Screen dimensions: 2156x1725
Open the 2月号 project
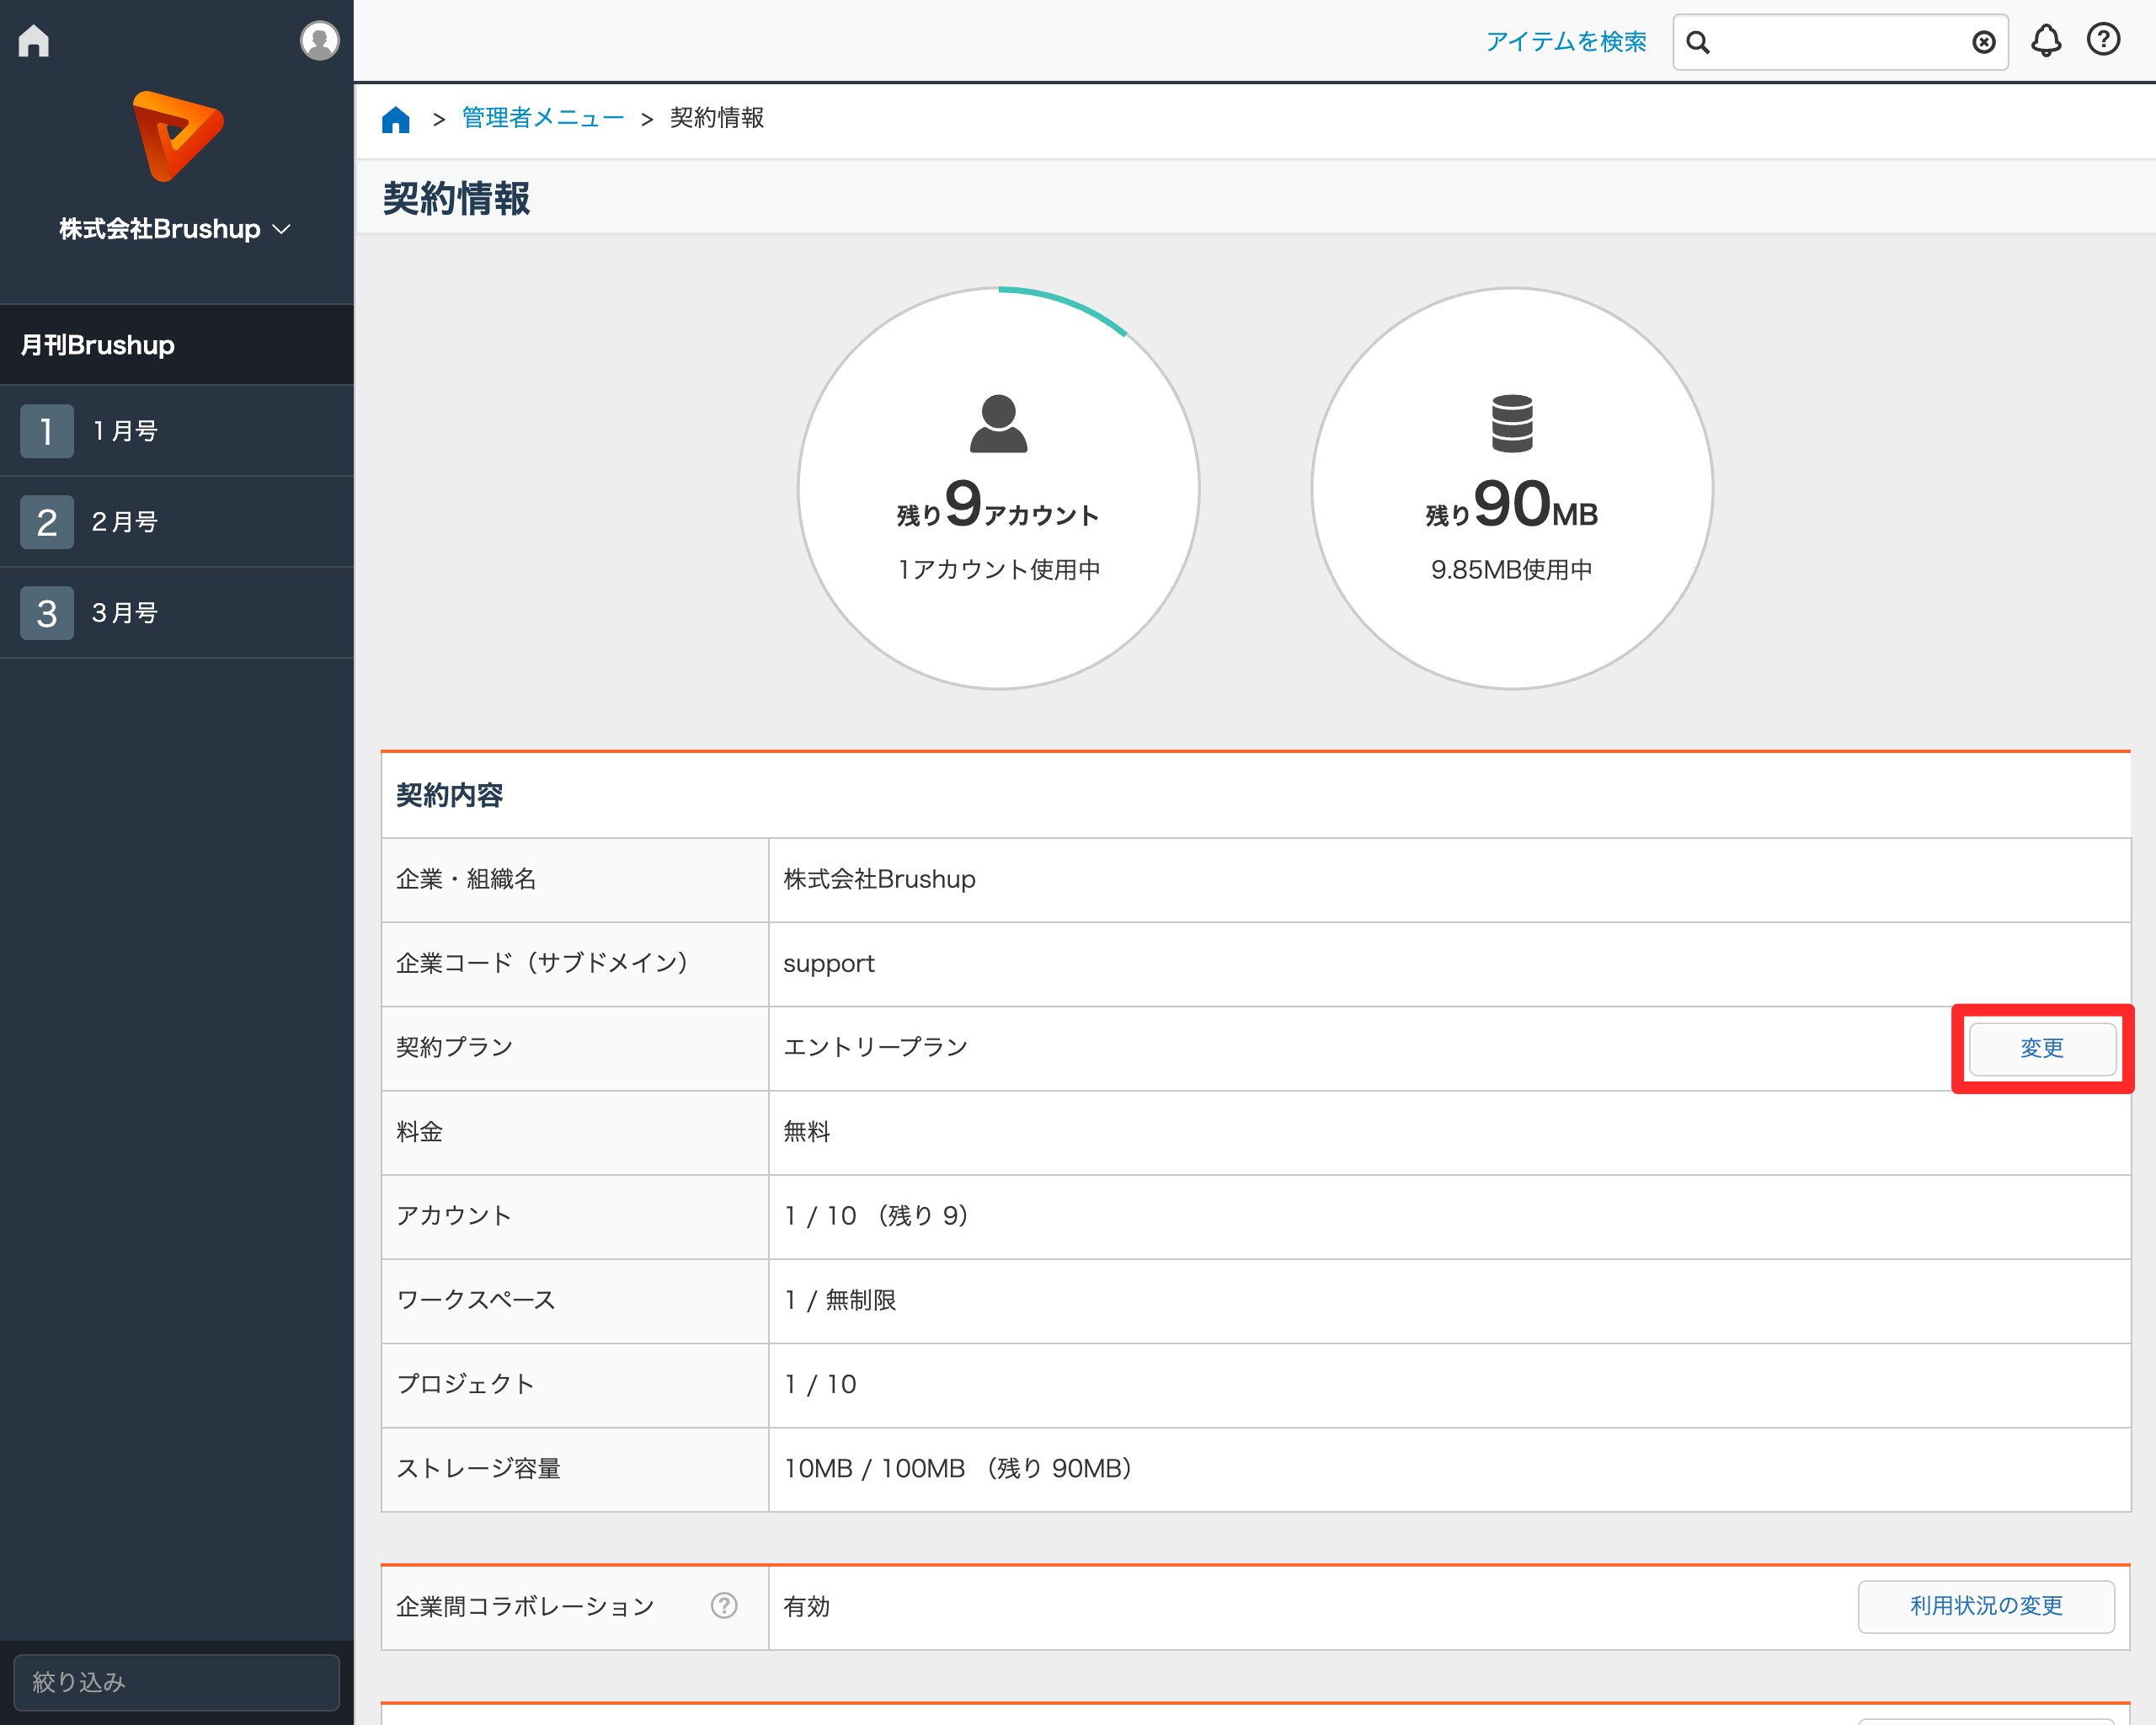(x=177, y=522)
